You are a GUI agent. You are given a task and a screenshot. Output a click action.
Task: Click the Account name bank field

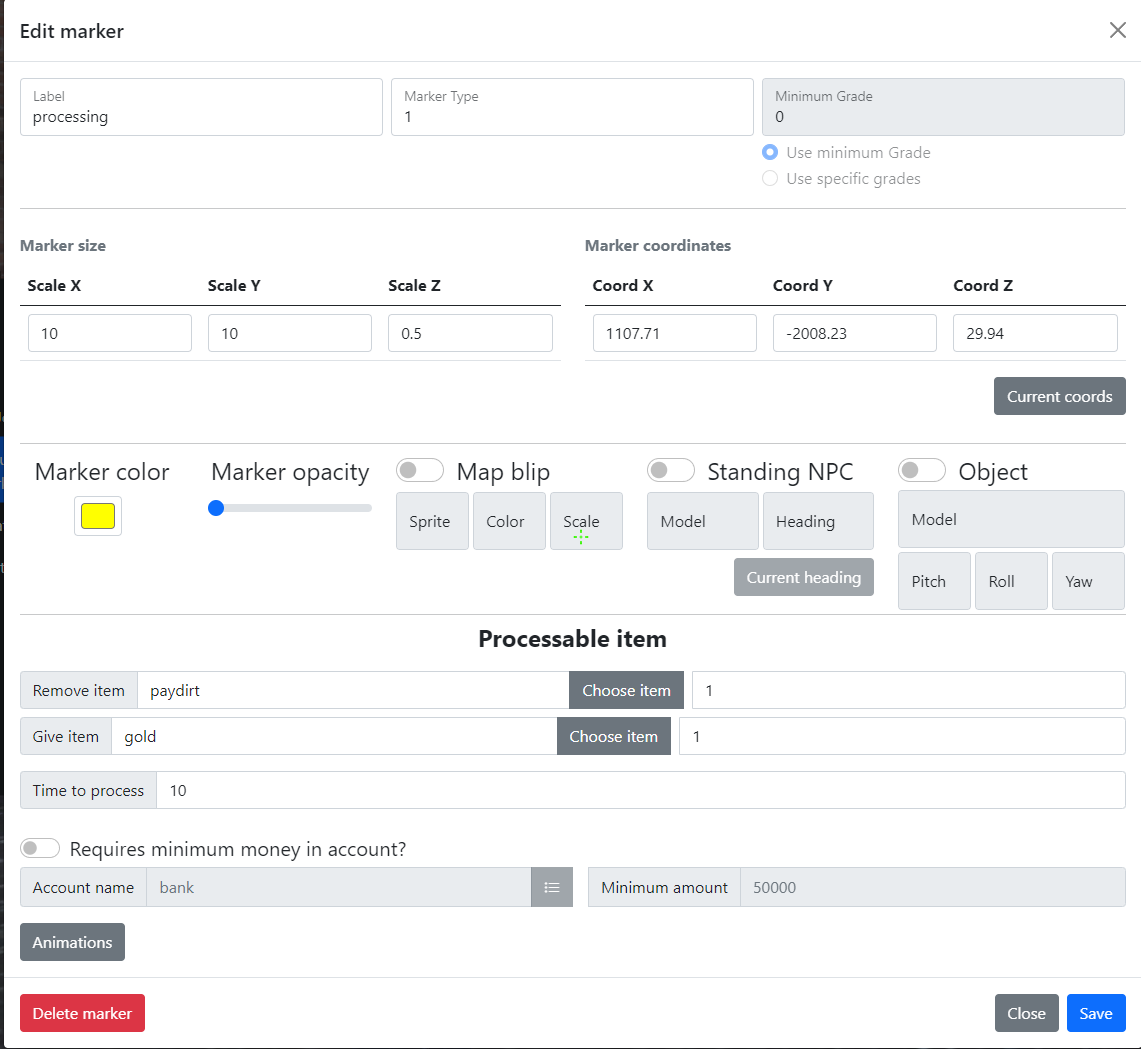(339, 887)
